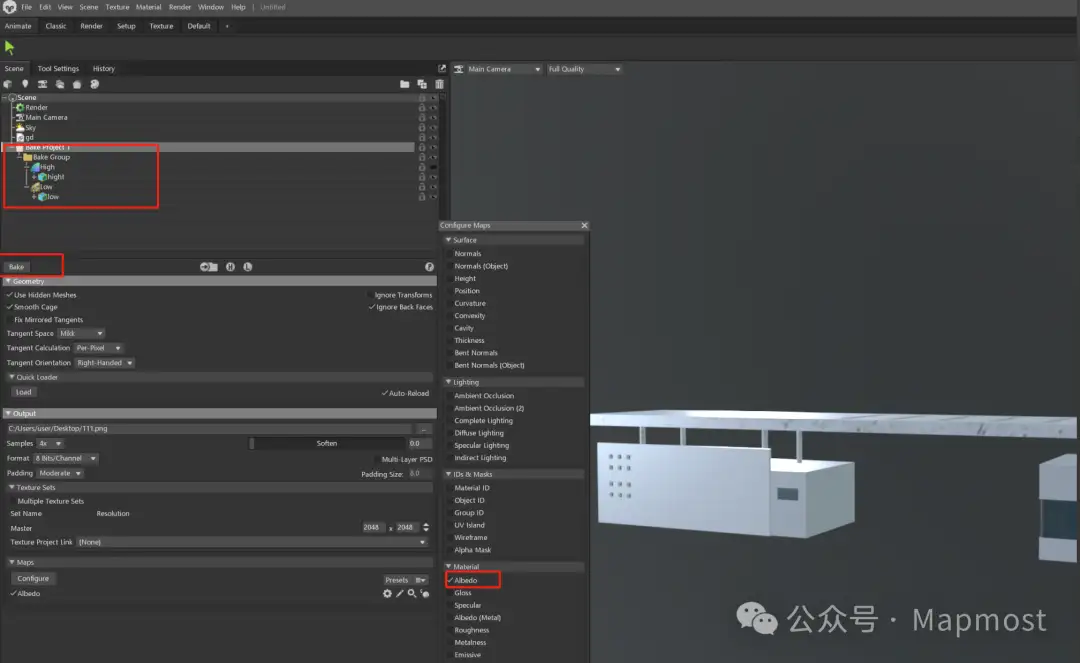Image resolution: width=1080 pixels, height=663 pixels.
Task: Toggle Auto-Reload checkbox
Action: point(384,393)
